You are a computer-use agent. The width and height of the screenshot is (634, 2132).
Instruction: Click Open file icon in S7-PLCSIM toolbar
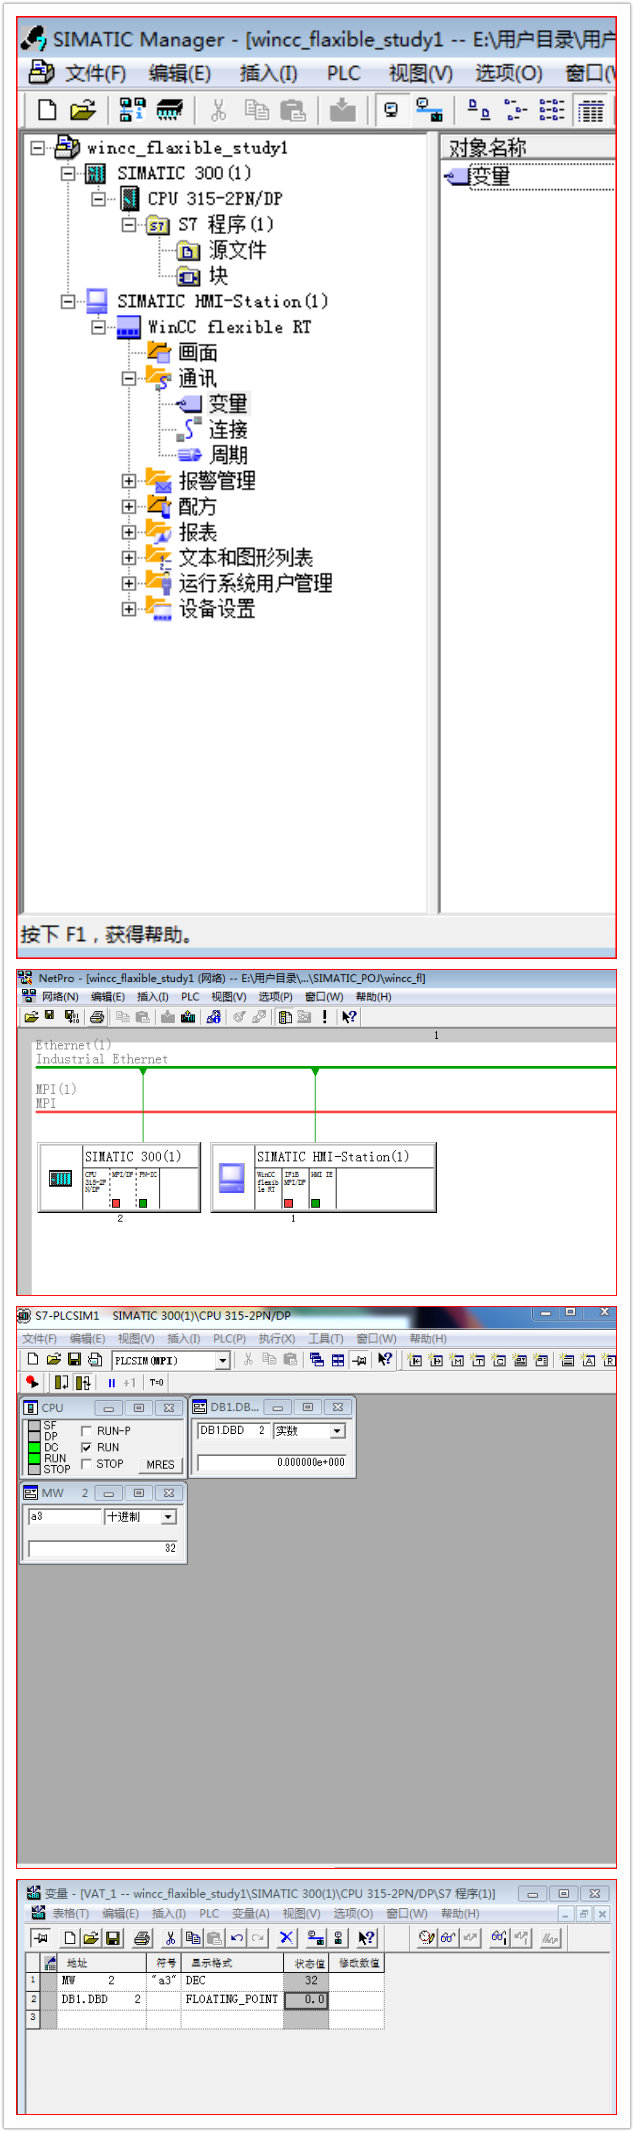[x=54, y=1359]
